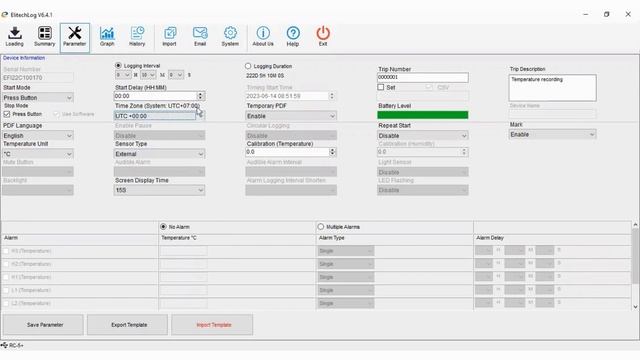Open the Logging Interval seconds dropdown

pos(176,75)
